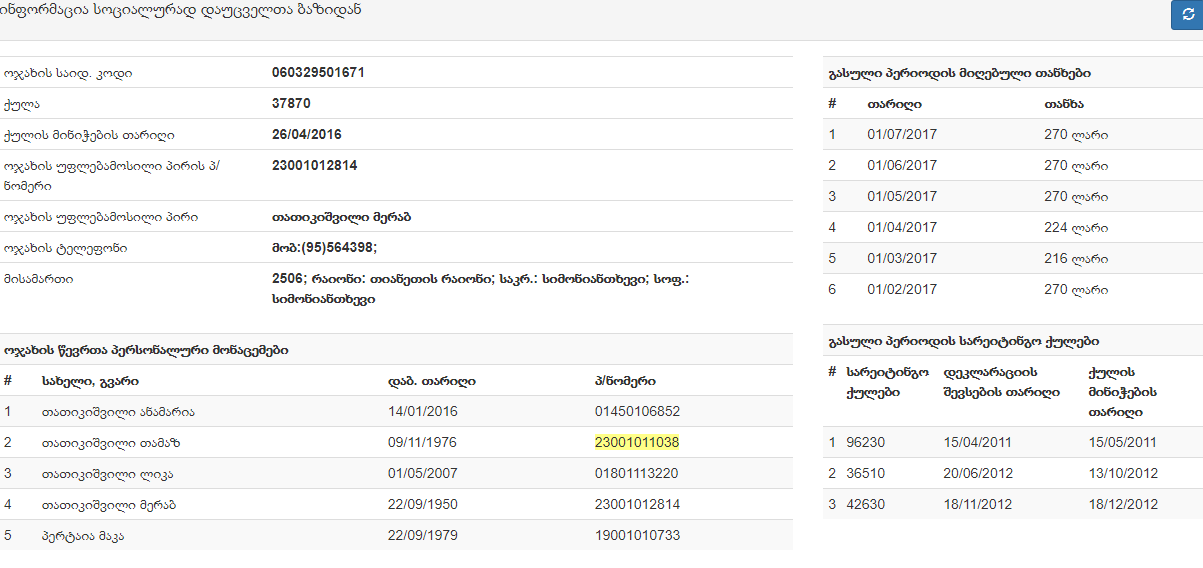Viewport: 1203px width, 568px height.
Task: Select the payment dated 01/07/2017
Action: pos(902,135)
